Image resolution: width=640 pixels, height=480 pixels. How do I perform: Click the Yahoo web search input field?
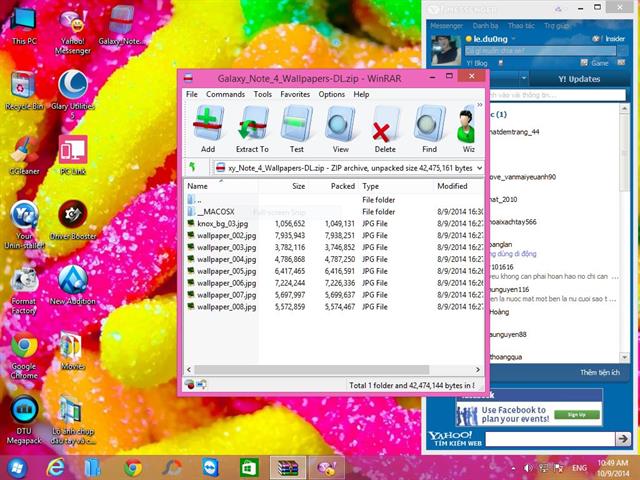(x=550, y=439)
